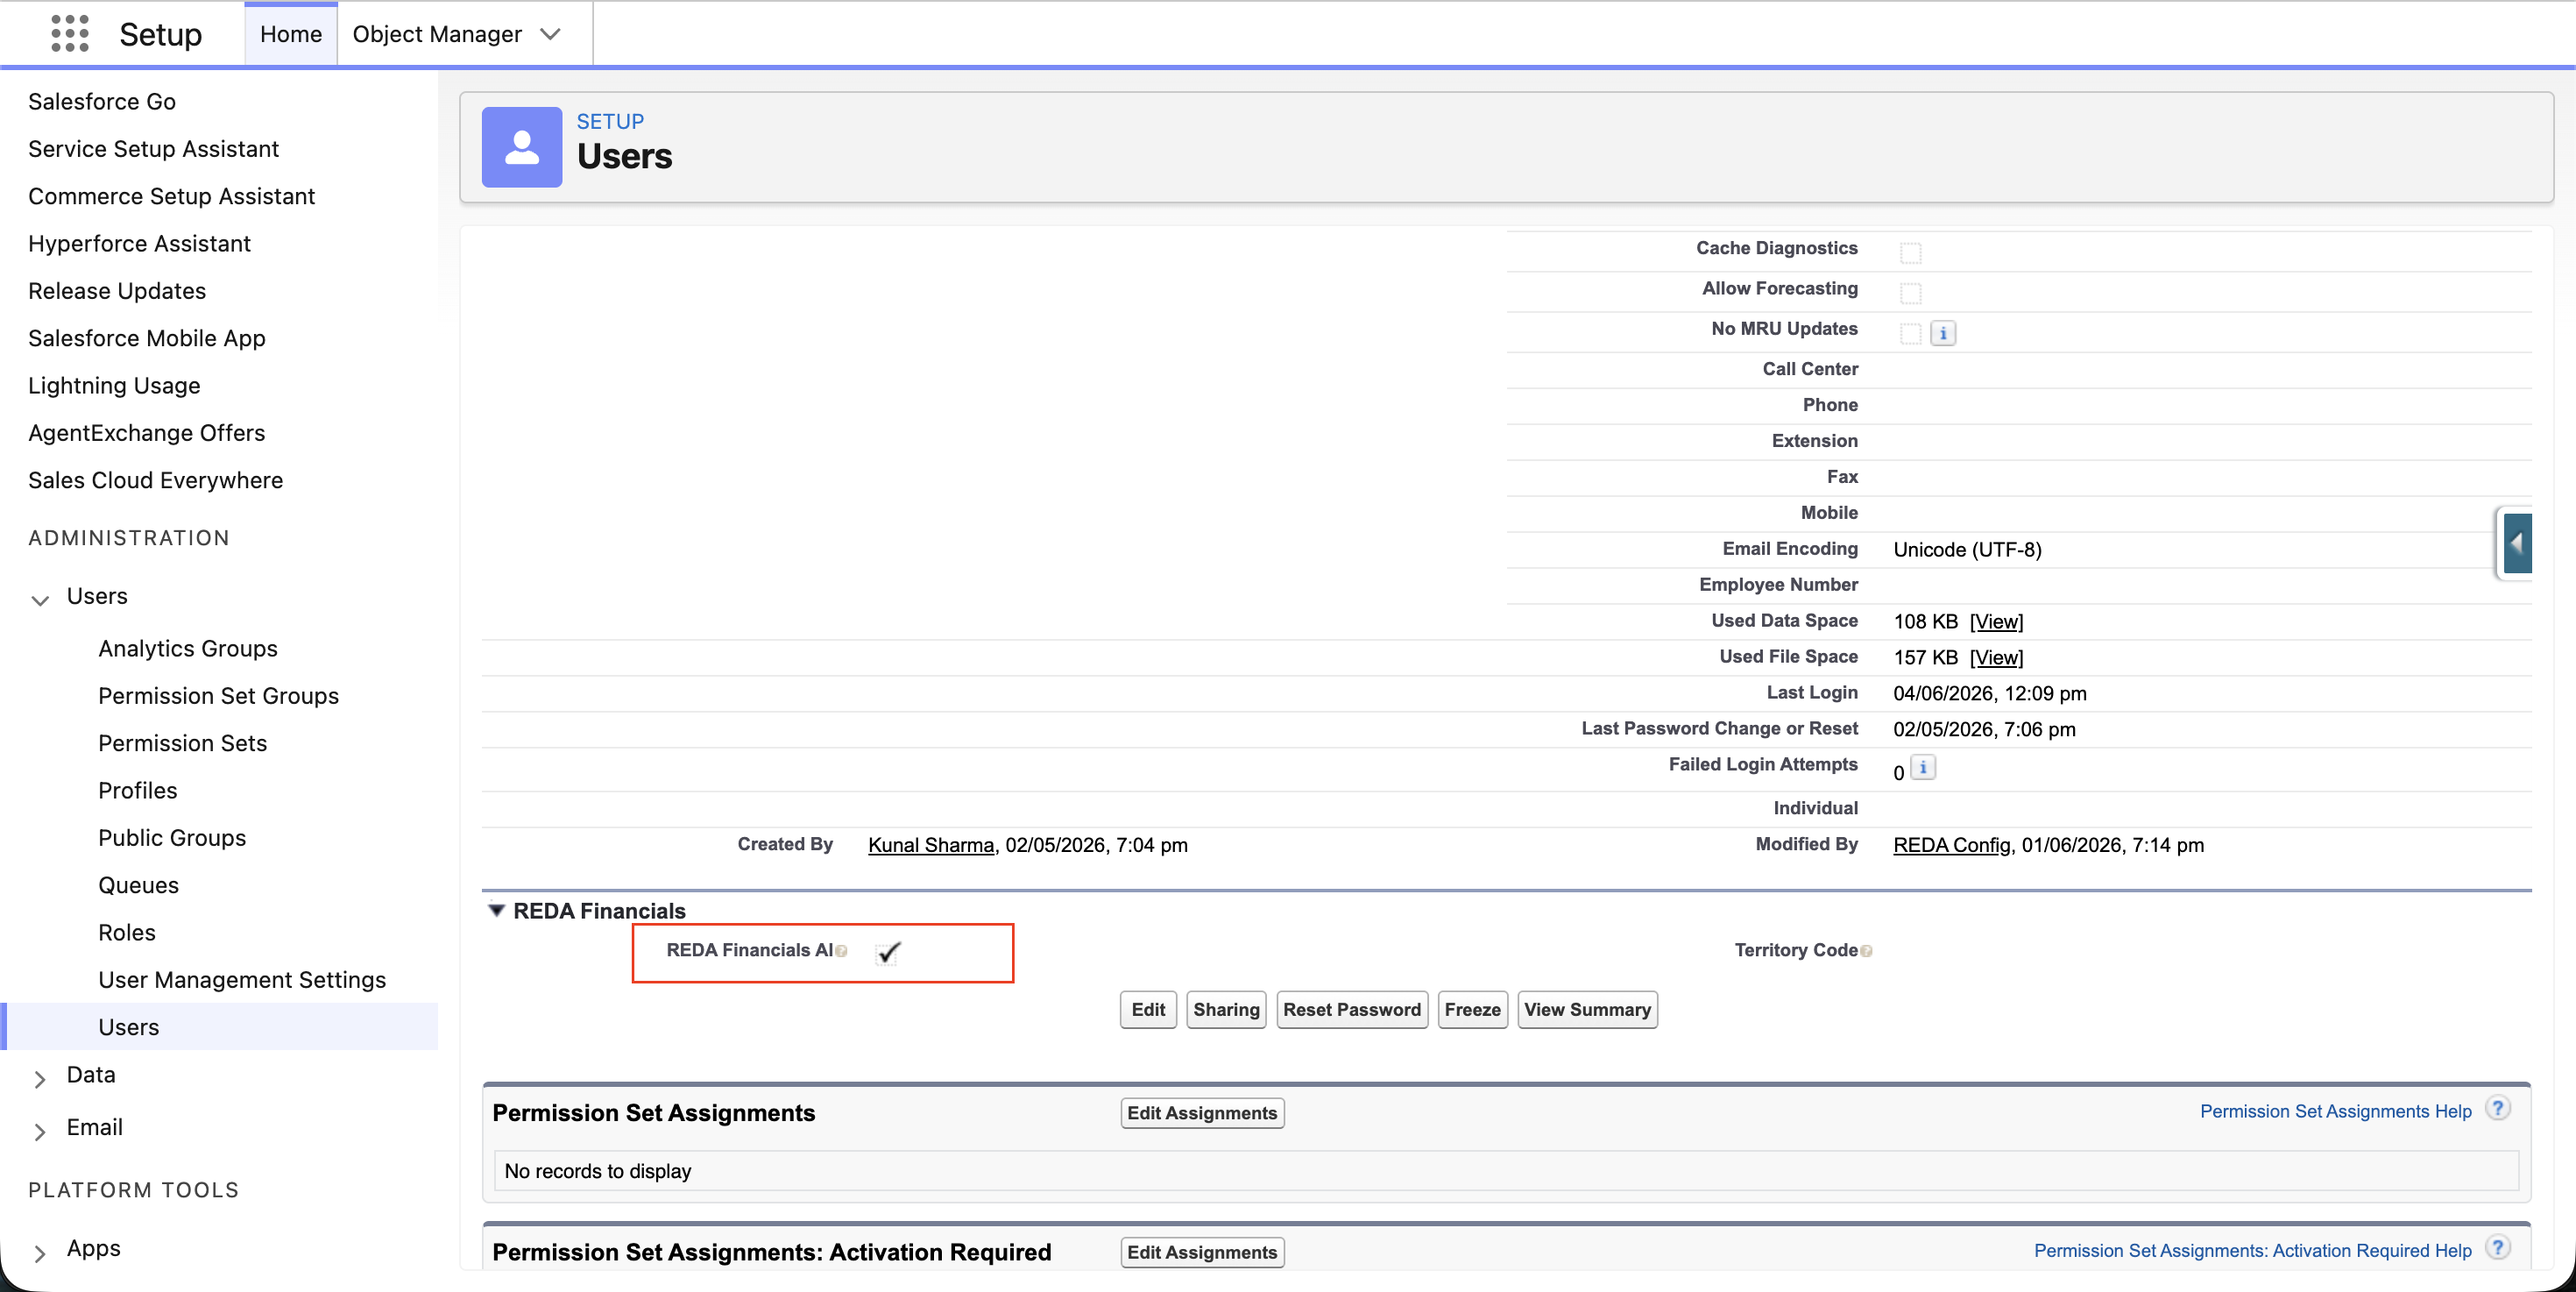Open the collapsed side panel arrow handle

point(2517,543)
